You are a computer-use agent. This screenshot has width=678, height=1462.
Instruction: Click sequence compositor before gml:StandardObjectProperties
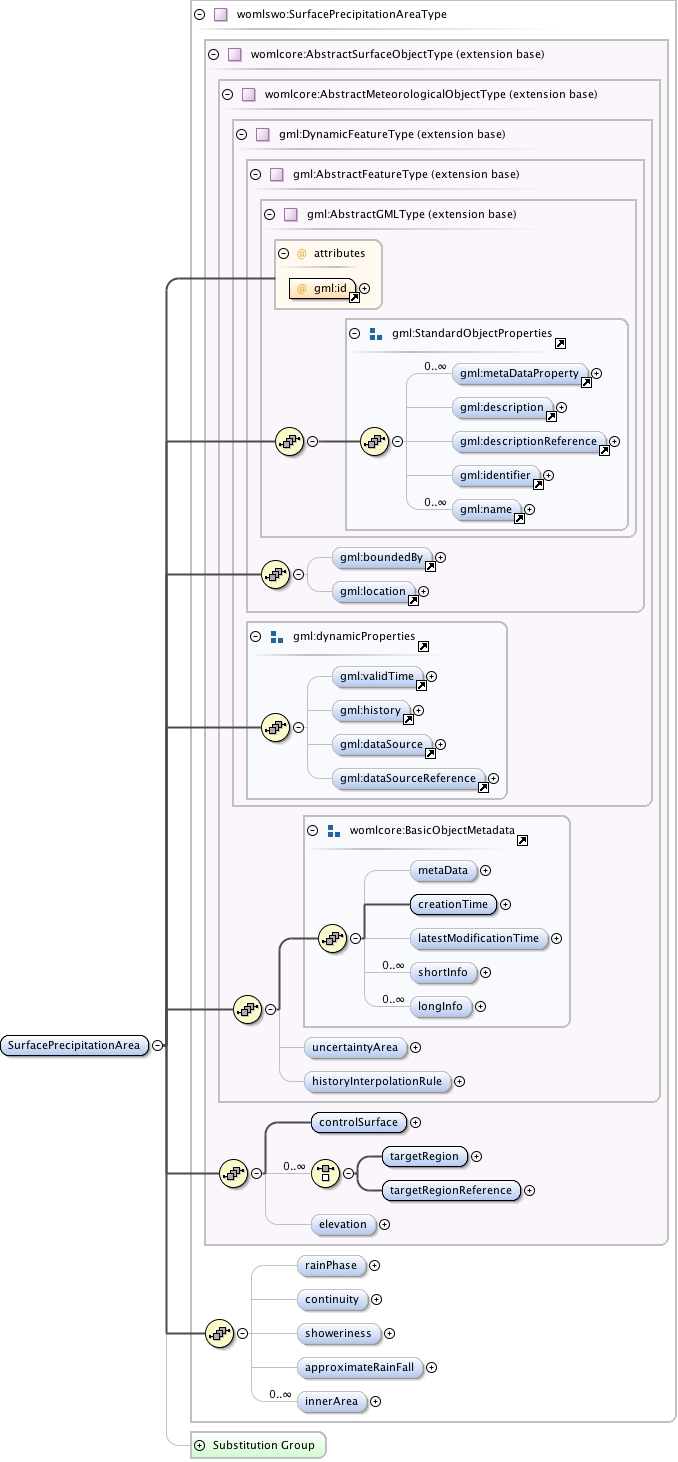(x=290, y=441)
